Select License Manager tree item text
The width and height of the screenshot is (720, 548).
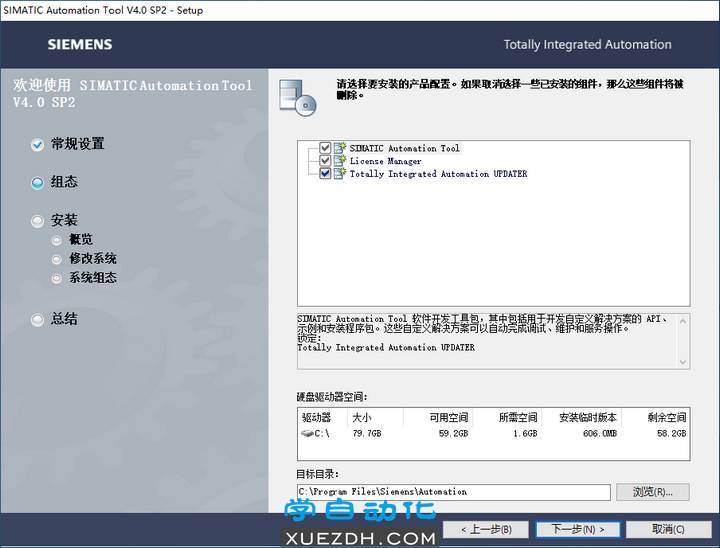(385, 161)
